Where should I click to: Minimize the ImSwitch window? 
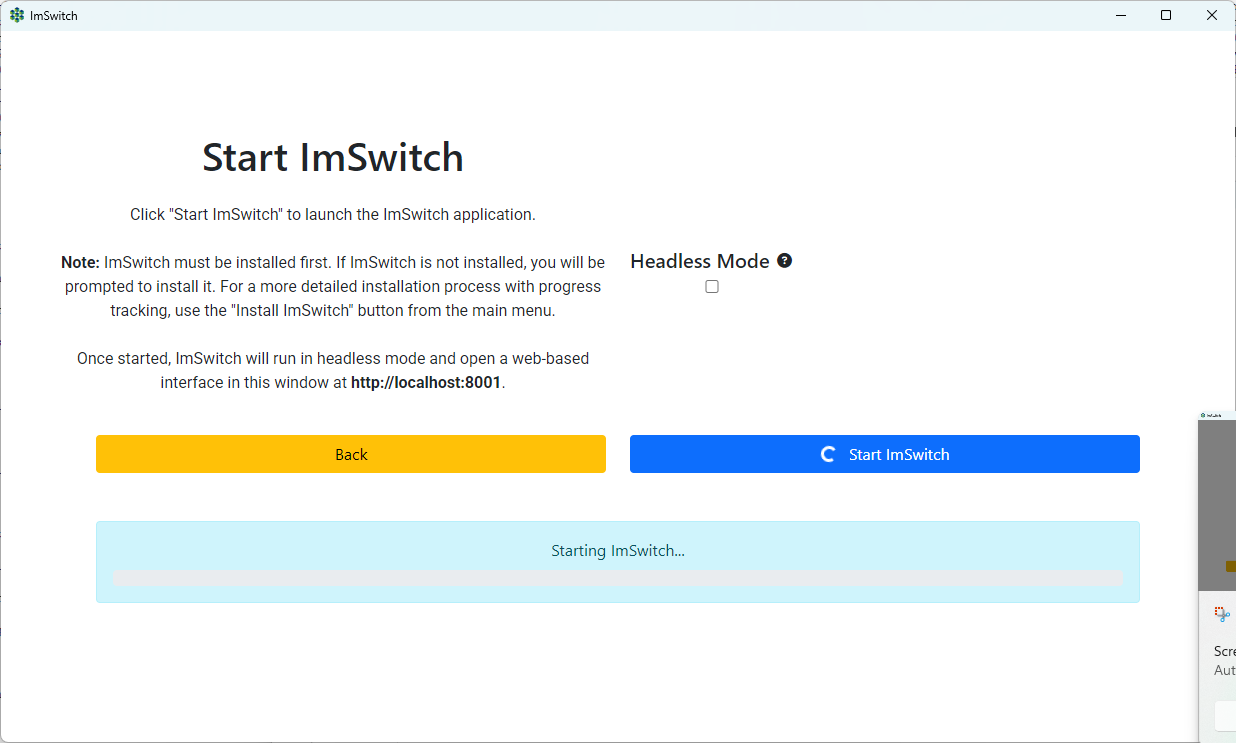pyautogui.click(x=1119, y=15)
